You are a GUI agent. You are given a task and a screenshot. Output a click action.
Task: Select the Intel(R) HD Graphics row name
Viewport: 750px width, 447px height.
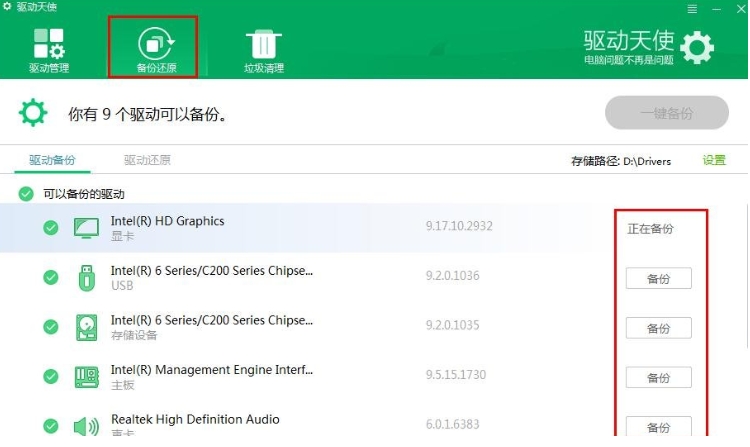click(167, 221)
